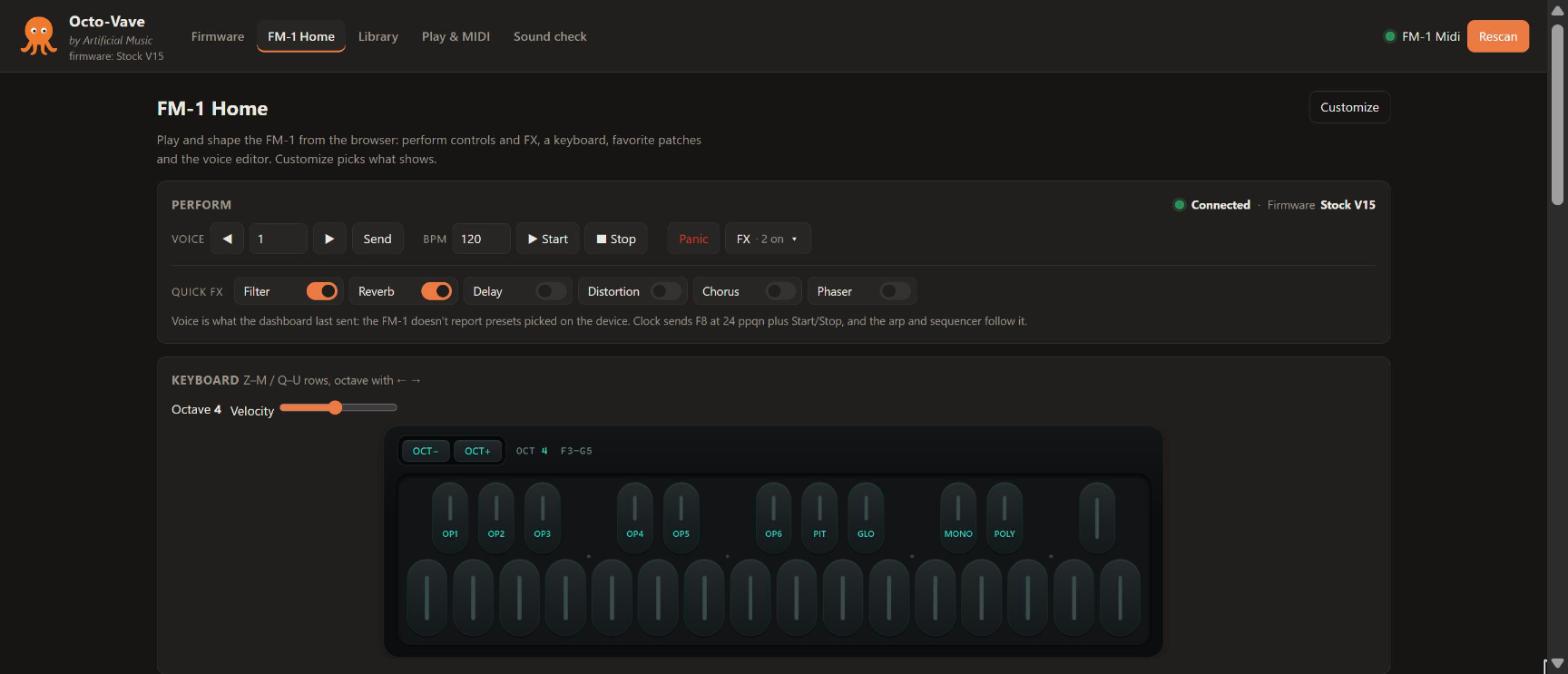Turn on the Phaser quick FX
1568x674 pixels.
895,291
